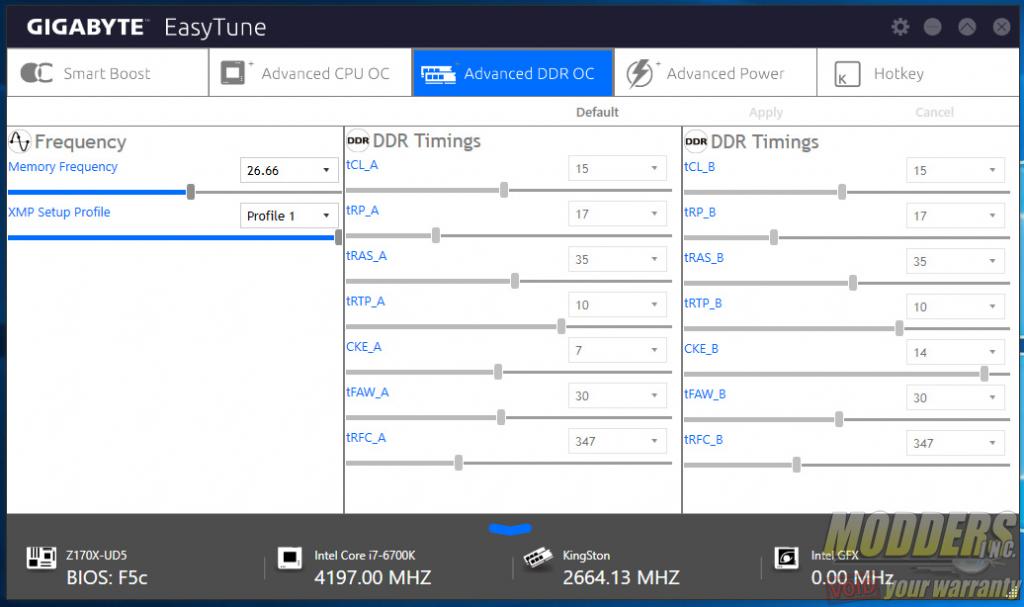This screenshot has width=1024, height=607.
Task: Click the Intel Core CPU icon
Action: pyautogui.click(x=290, y=559)
